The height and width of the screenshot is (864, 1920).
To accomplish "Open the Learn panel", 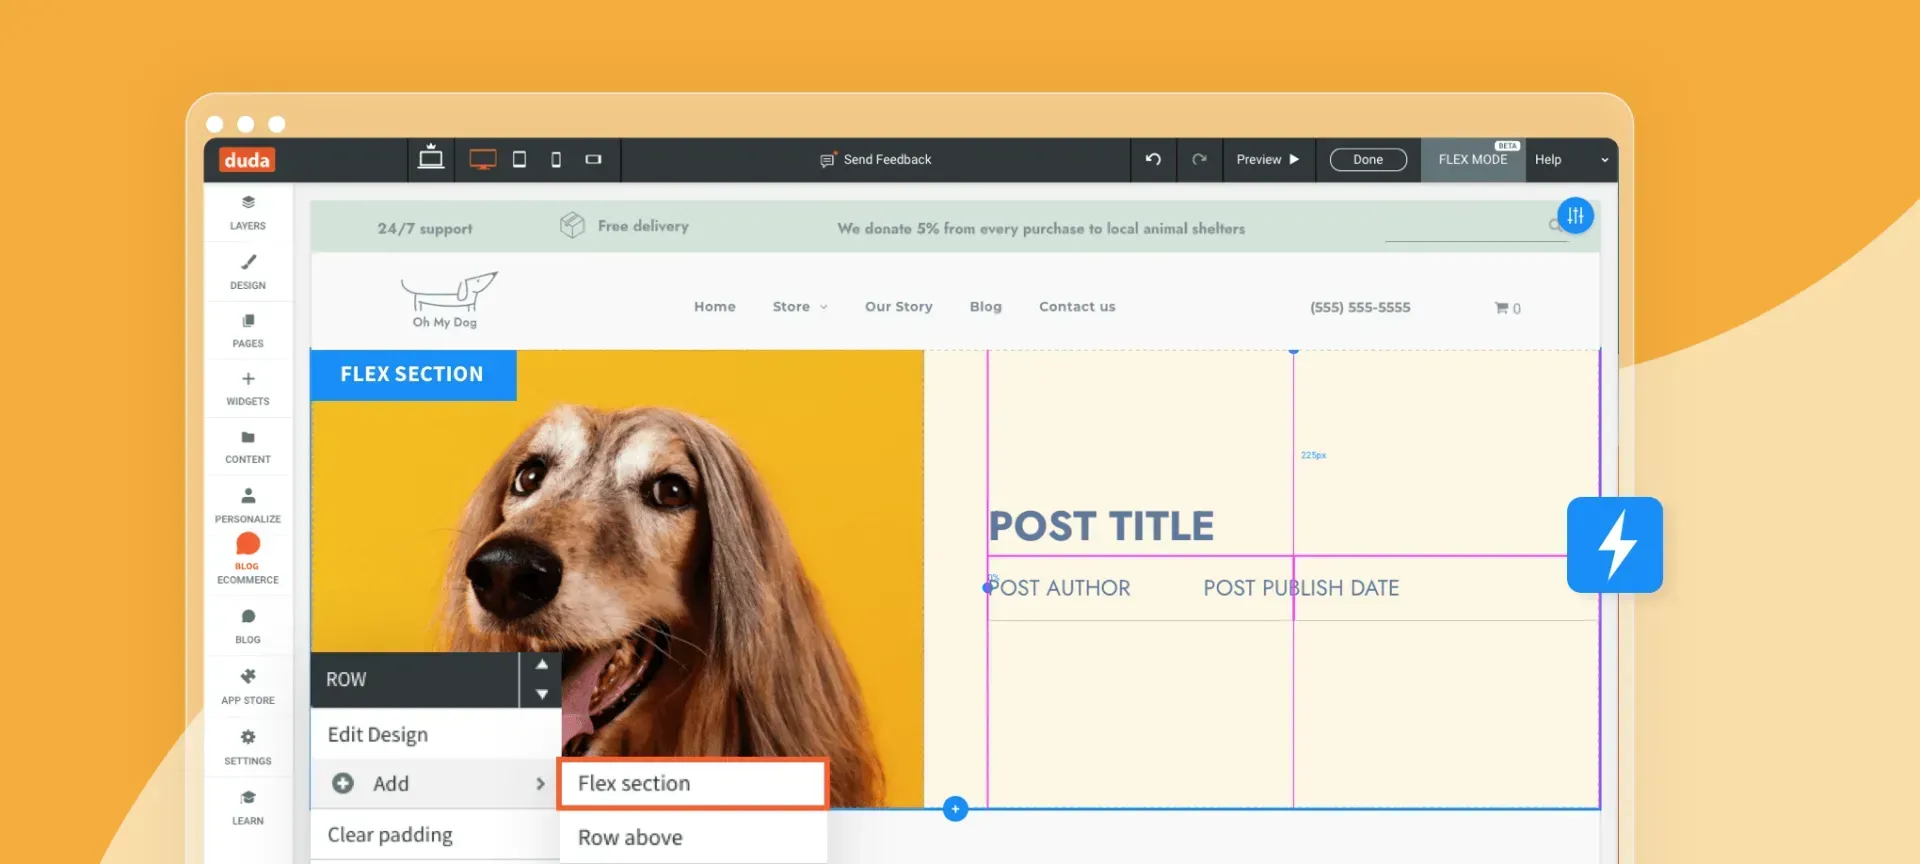I will [x=248, y=807].
